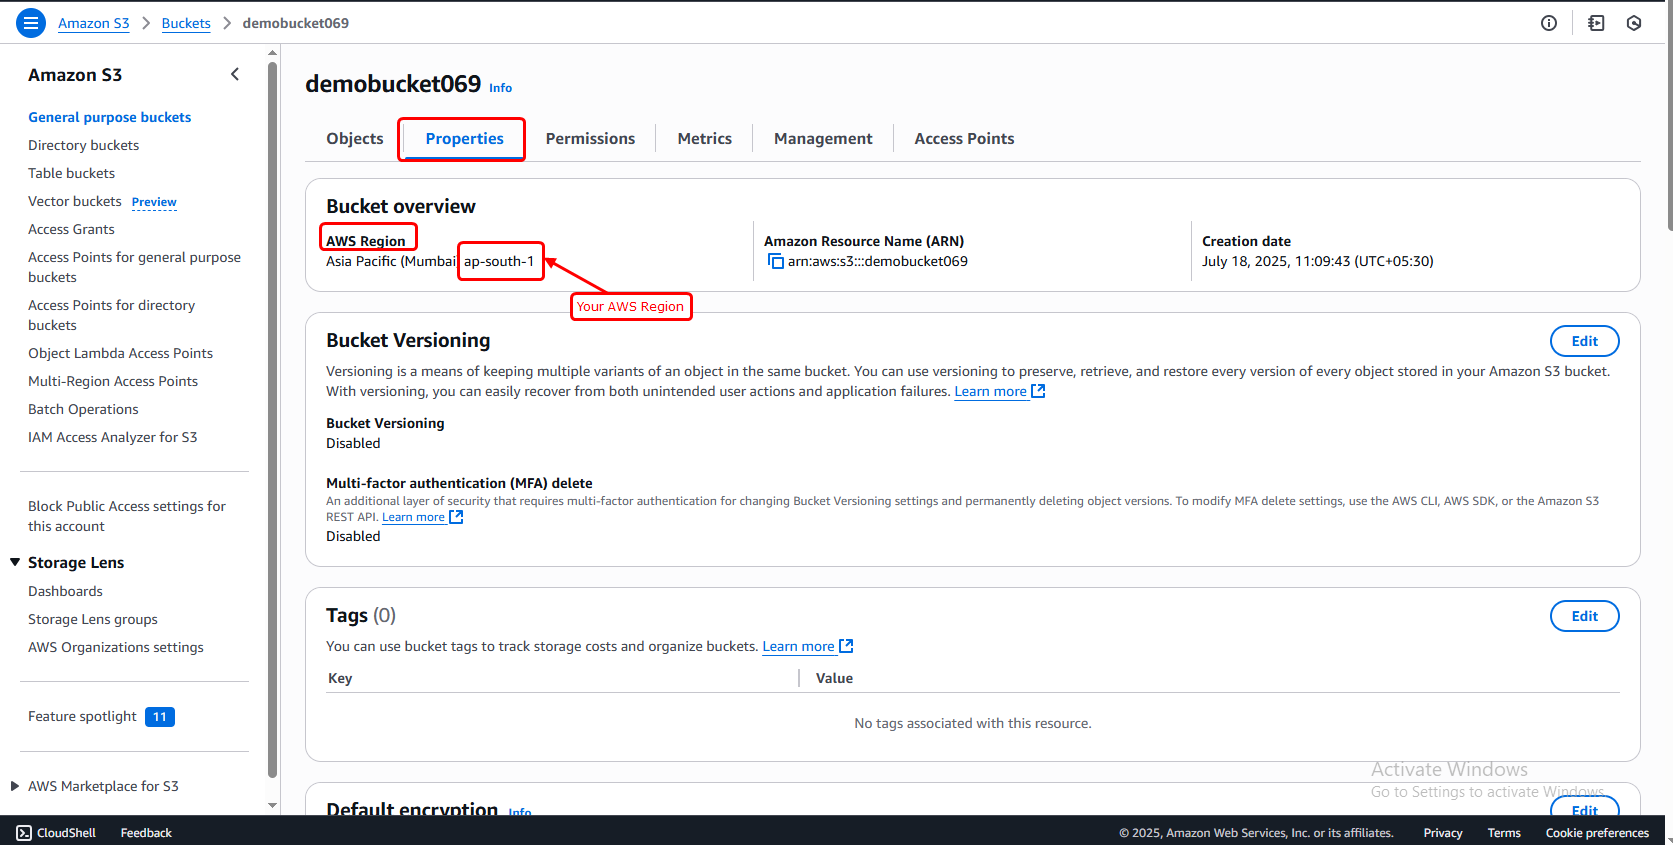The height and width of the screenshot is (845, 1673).
Task: Open Access Points for general purpose buckets
Action: [x=134, y=267]
